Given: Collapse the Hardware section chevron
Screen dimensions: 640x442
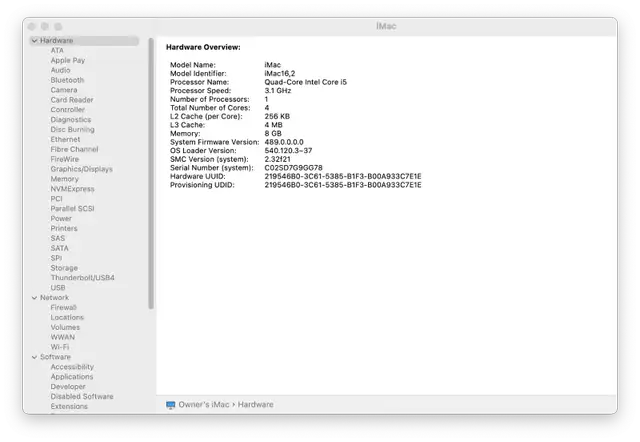Looking at the screenshot, I should tap(35, 41).
